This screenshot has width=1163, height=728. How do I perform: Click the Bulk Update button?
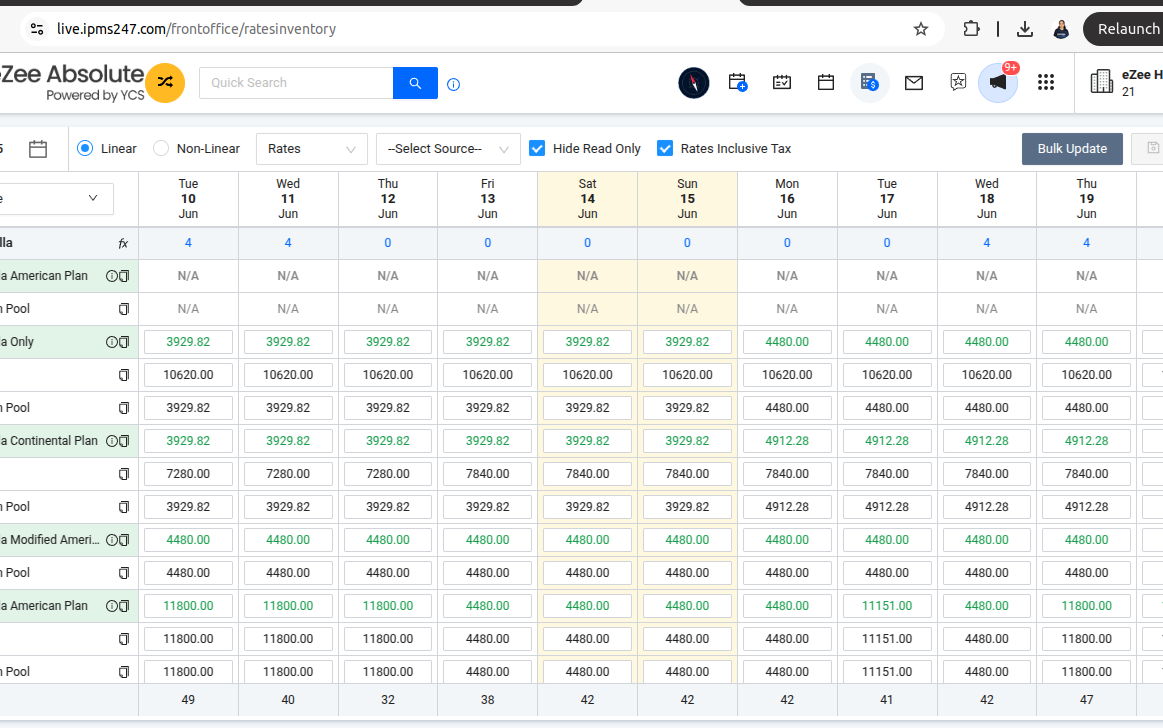click(1071, 148)
